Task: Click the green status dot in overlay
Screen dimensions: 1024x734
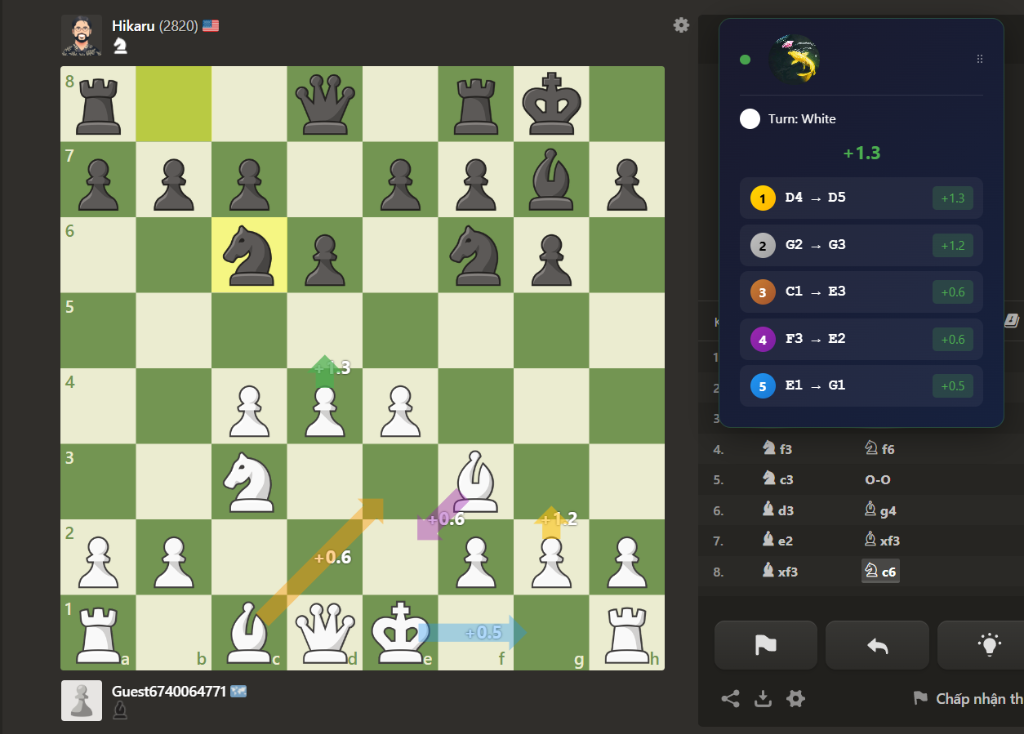Action: point(745,59)
